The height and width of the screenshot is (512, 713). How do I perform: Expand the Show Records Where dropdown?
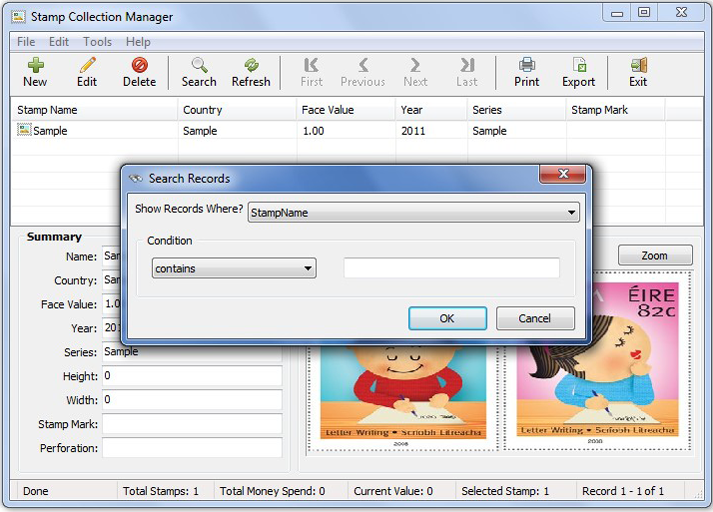(571, 212)
